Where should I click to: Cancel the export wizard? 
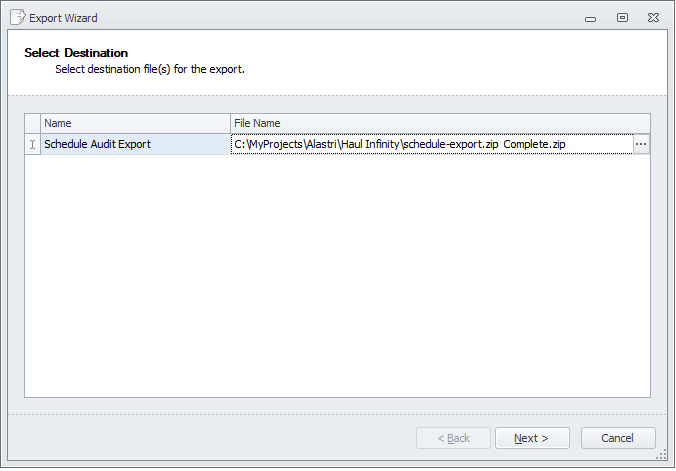coord(617,438)
